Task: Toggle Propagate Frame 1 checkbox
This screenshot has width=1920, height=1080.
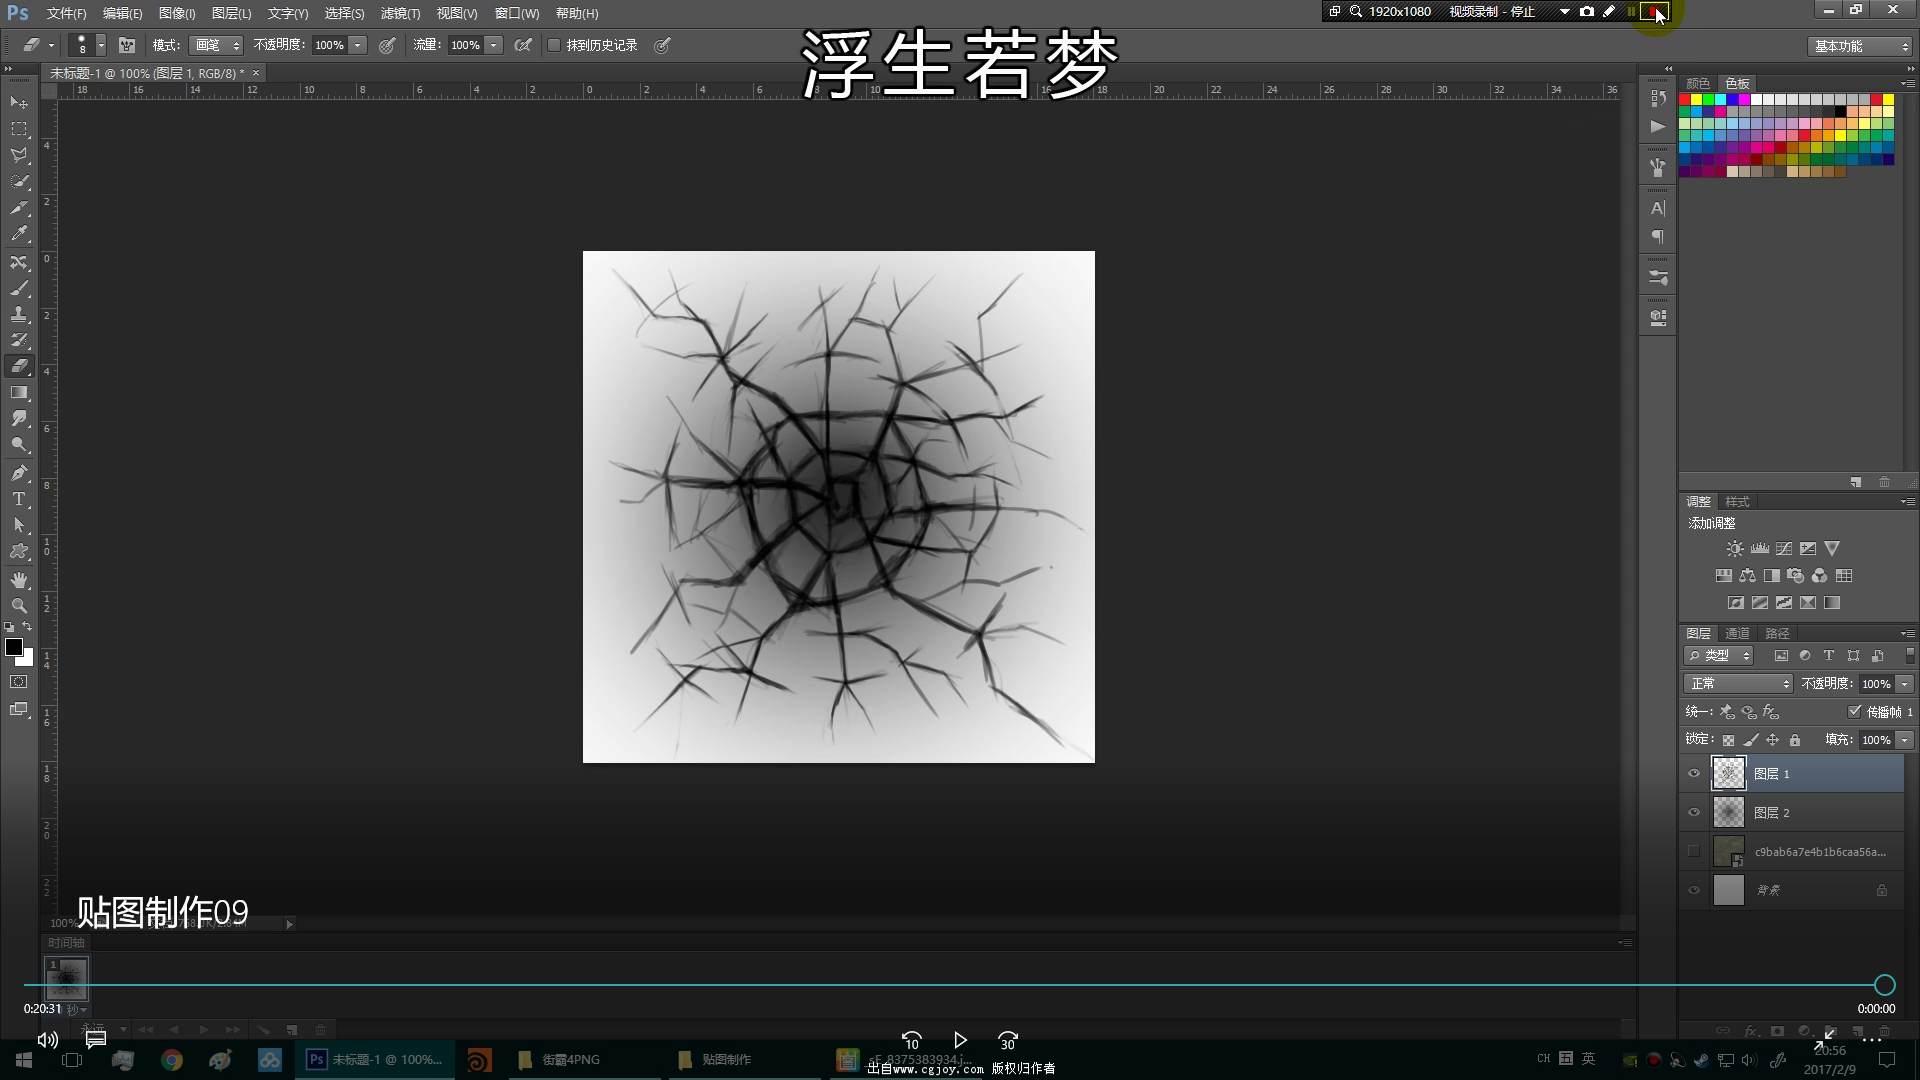Action: tap(1855, 712)
